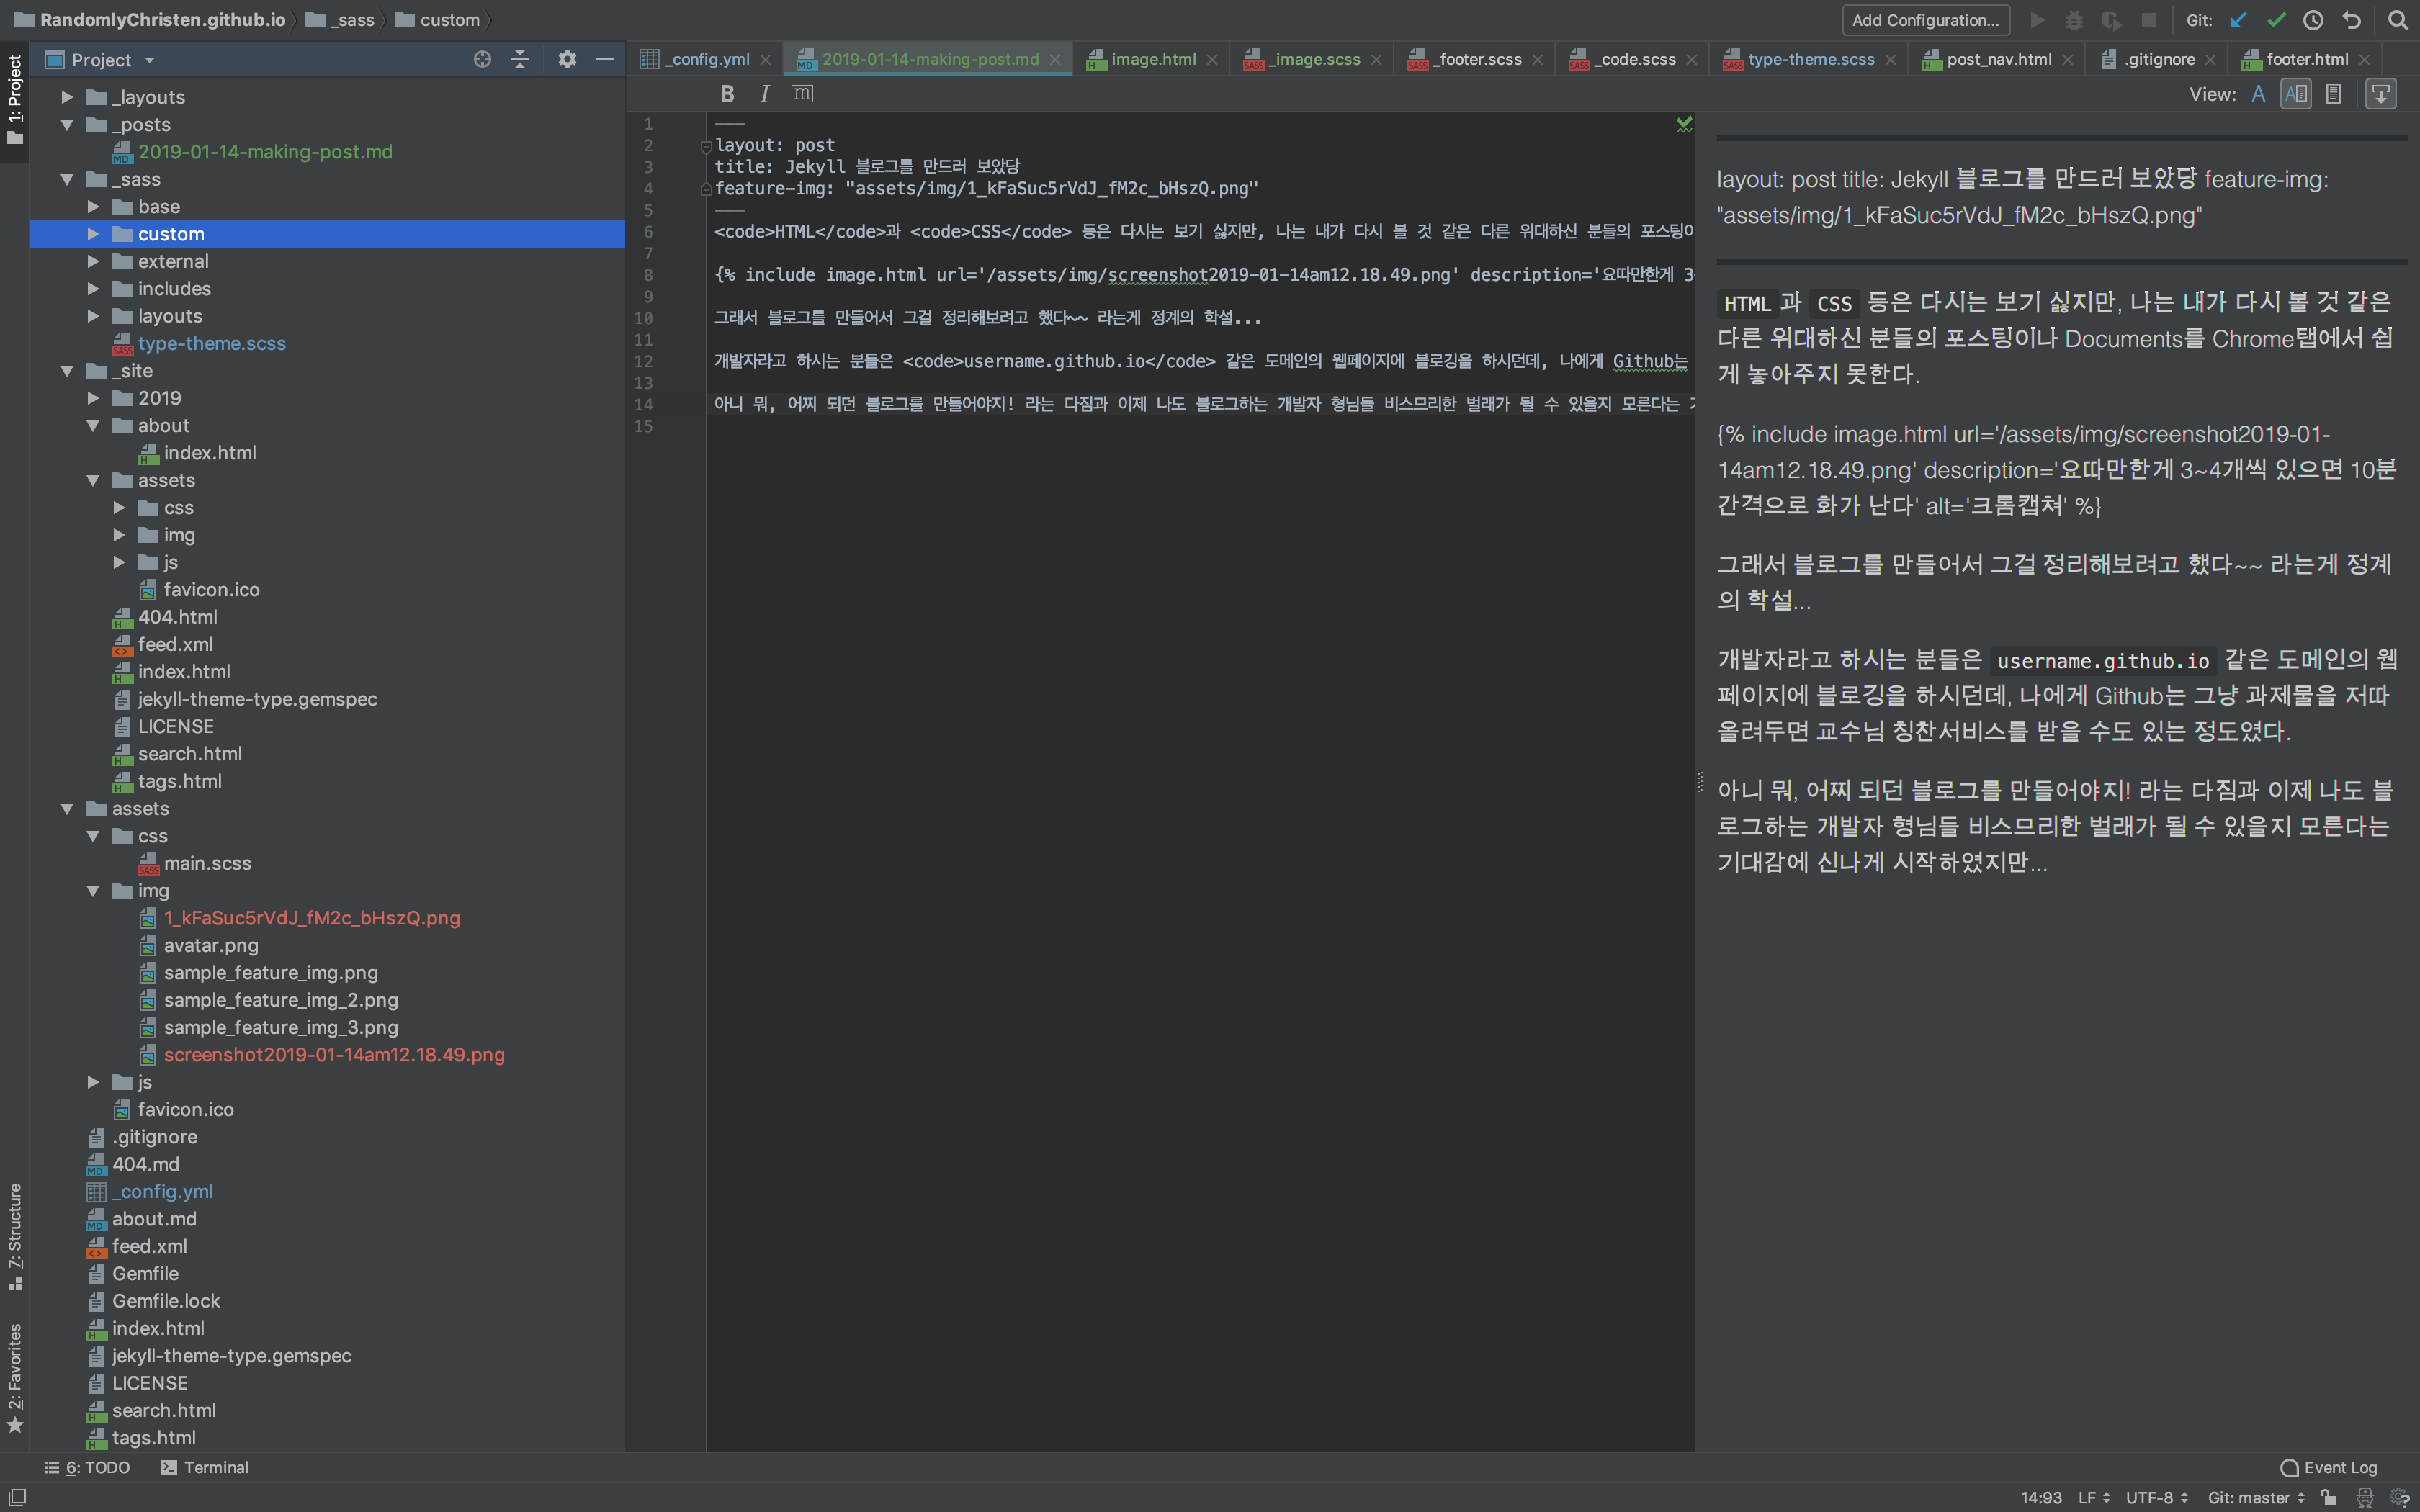Expand the base folder

click(93, 207)
